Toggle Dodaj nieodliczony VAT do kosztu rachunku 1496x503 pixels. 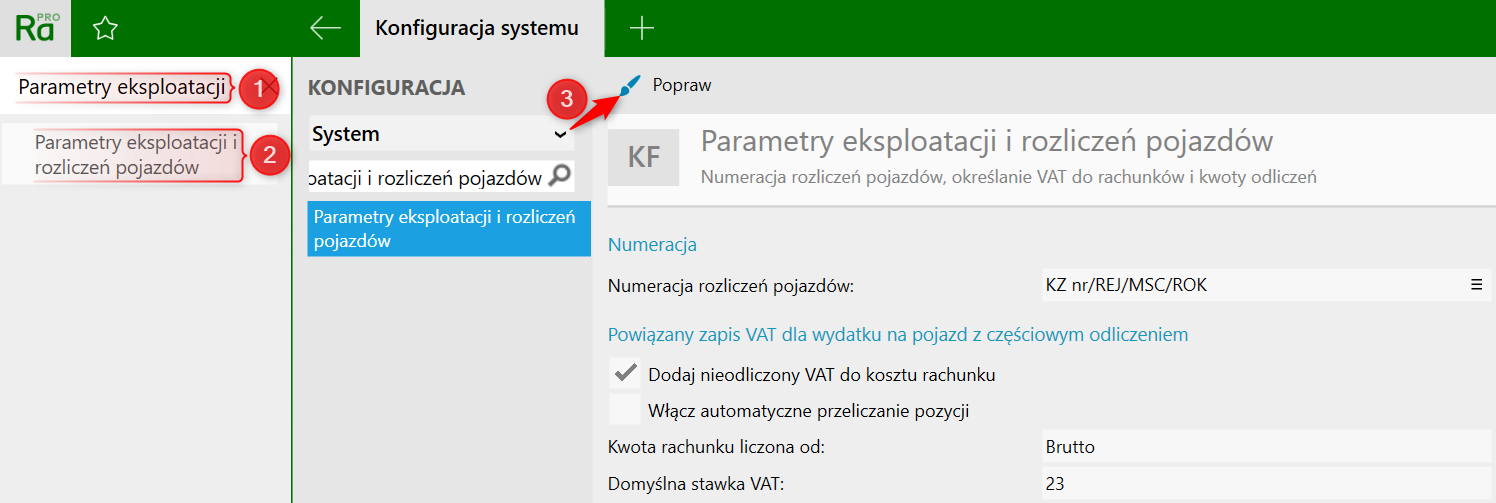[626, 374]
